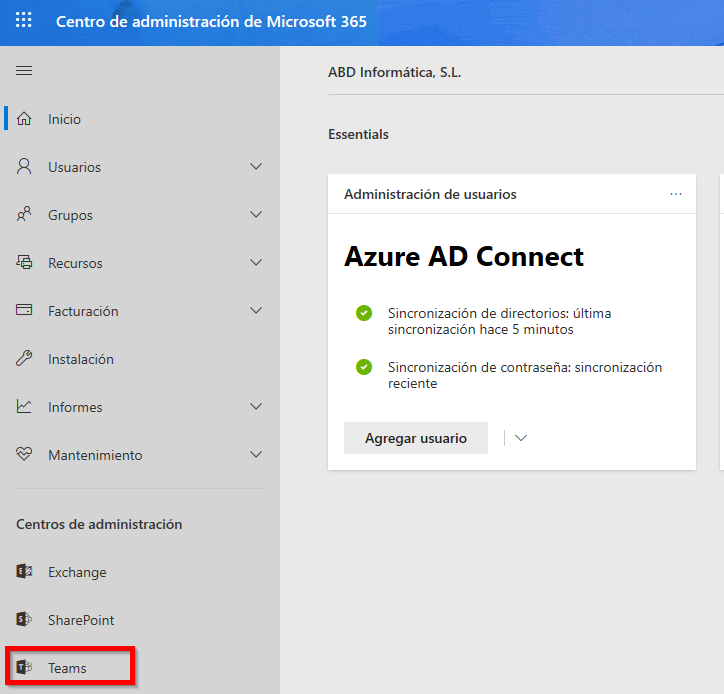Click the Azure AD Connect heading

(x=464, y=256)
